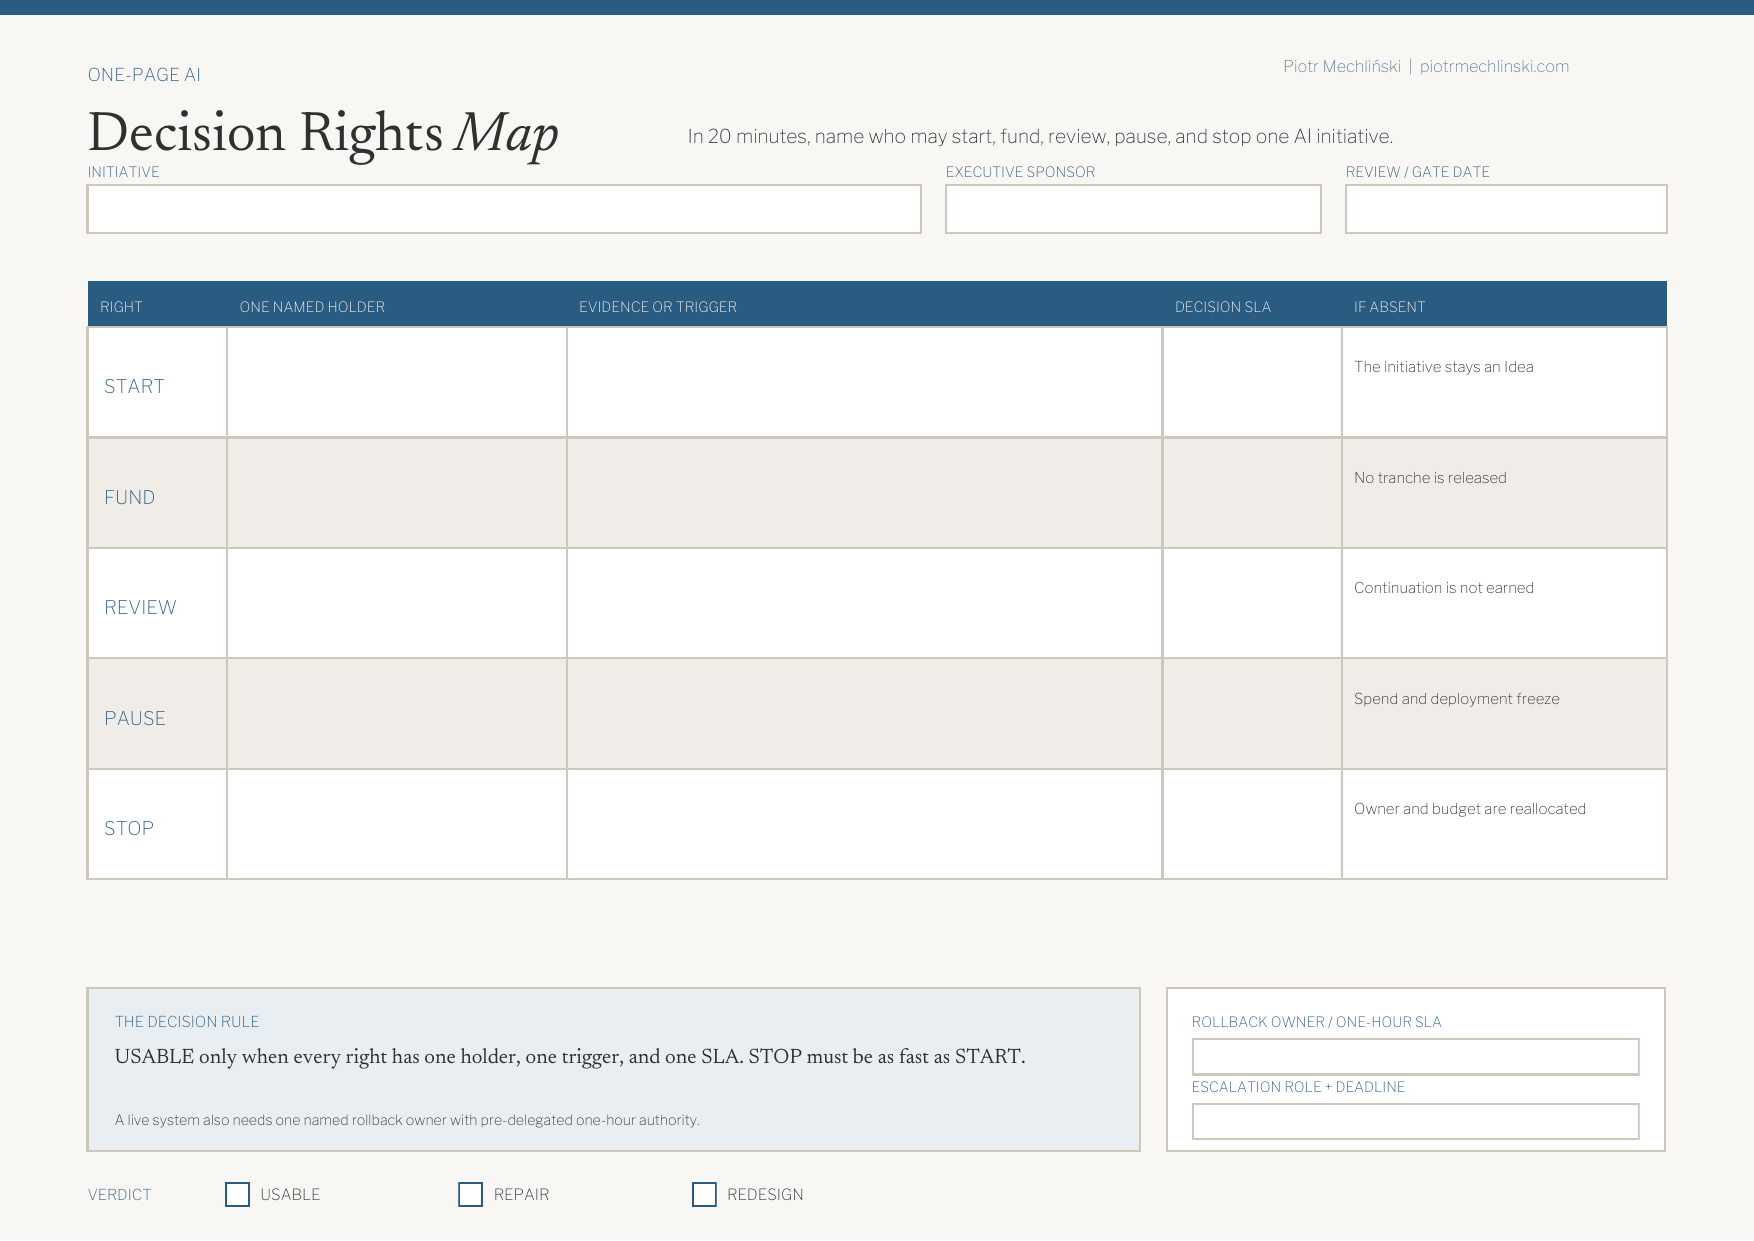
Task: Check the REDESIGN verdict checkbox
Action: pyautogui.click(x=704, y=1194)
